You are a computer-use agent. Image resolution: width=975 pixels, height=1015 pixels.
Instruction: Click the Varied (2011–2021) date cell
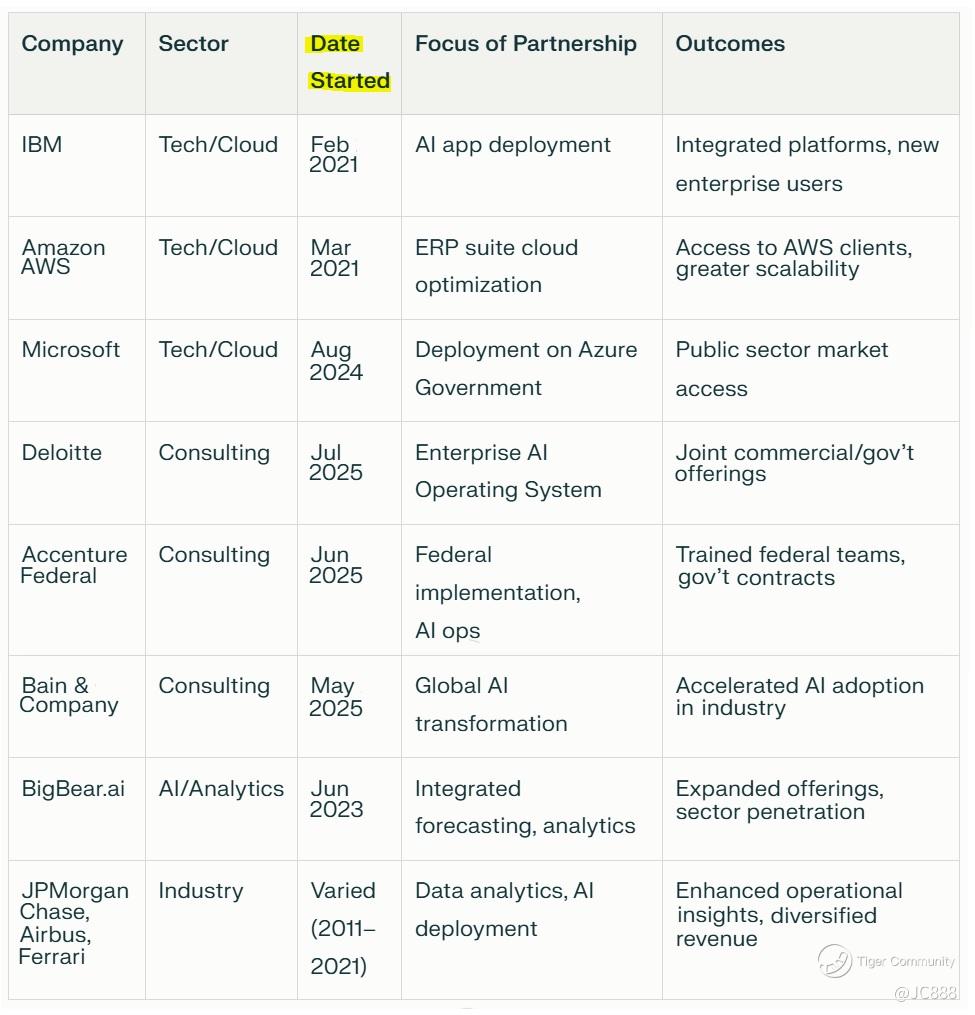pos(343,928)
